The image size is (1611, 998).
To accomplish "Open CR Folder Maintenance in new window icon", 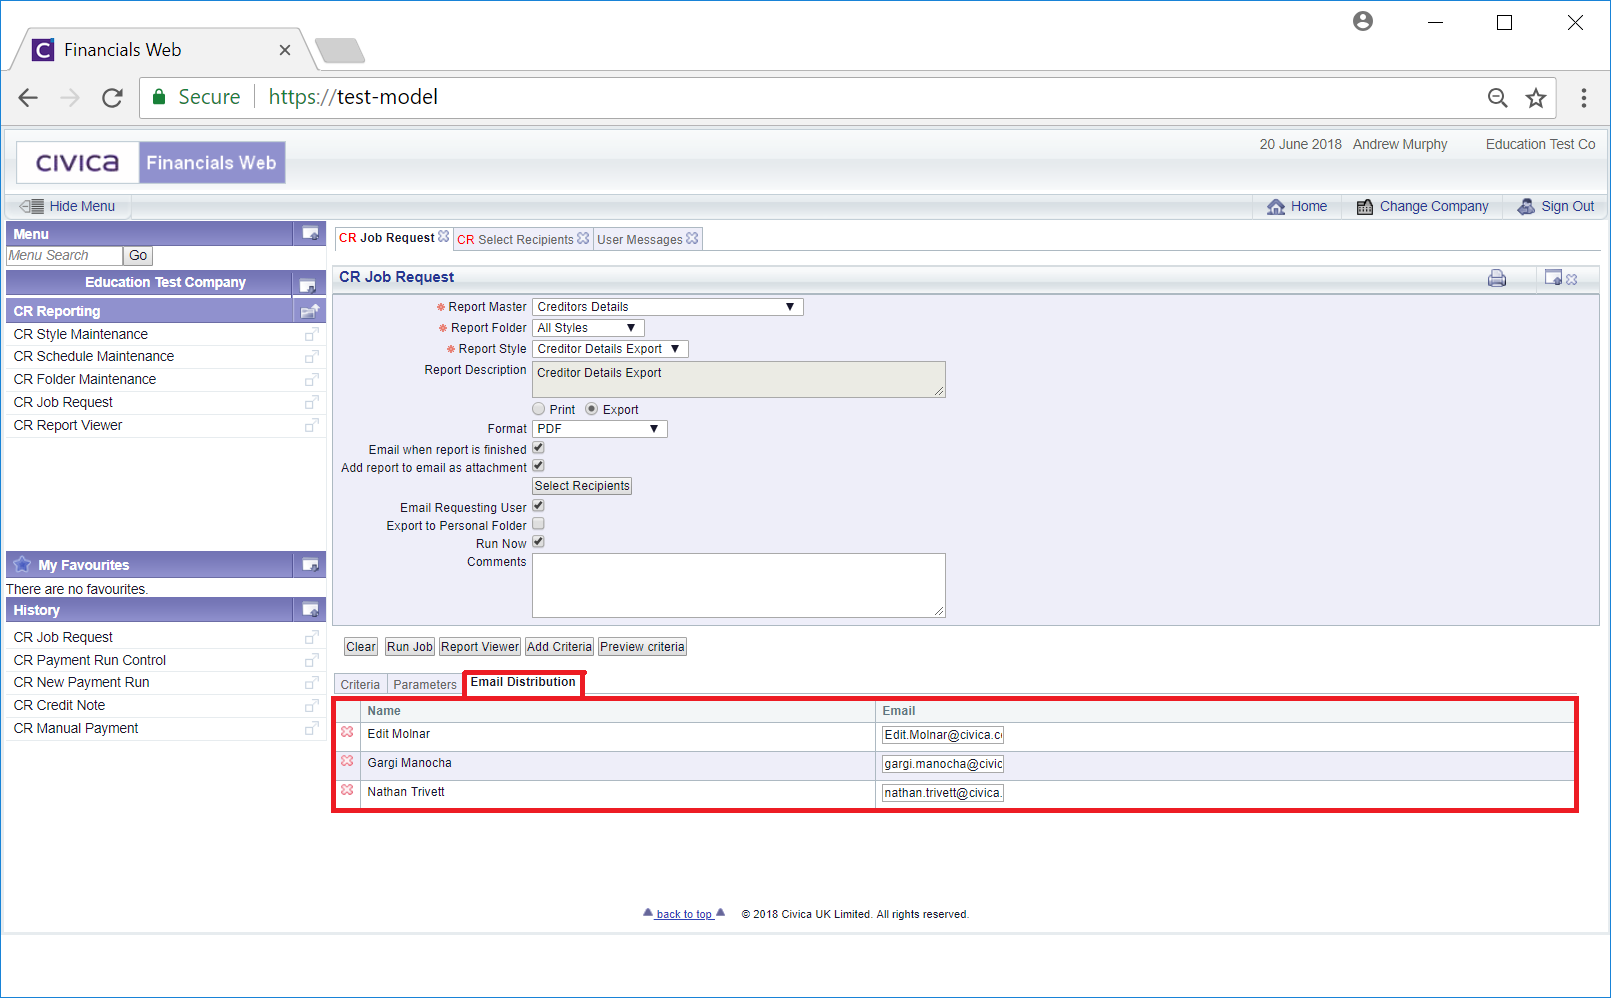I will pos(311,380).
